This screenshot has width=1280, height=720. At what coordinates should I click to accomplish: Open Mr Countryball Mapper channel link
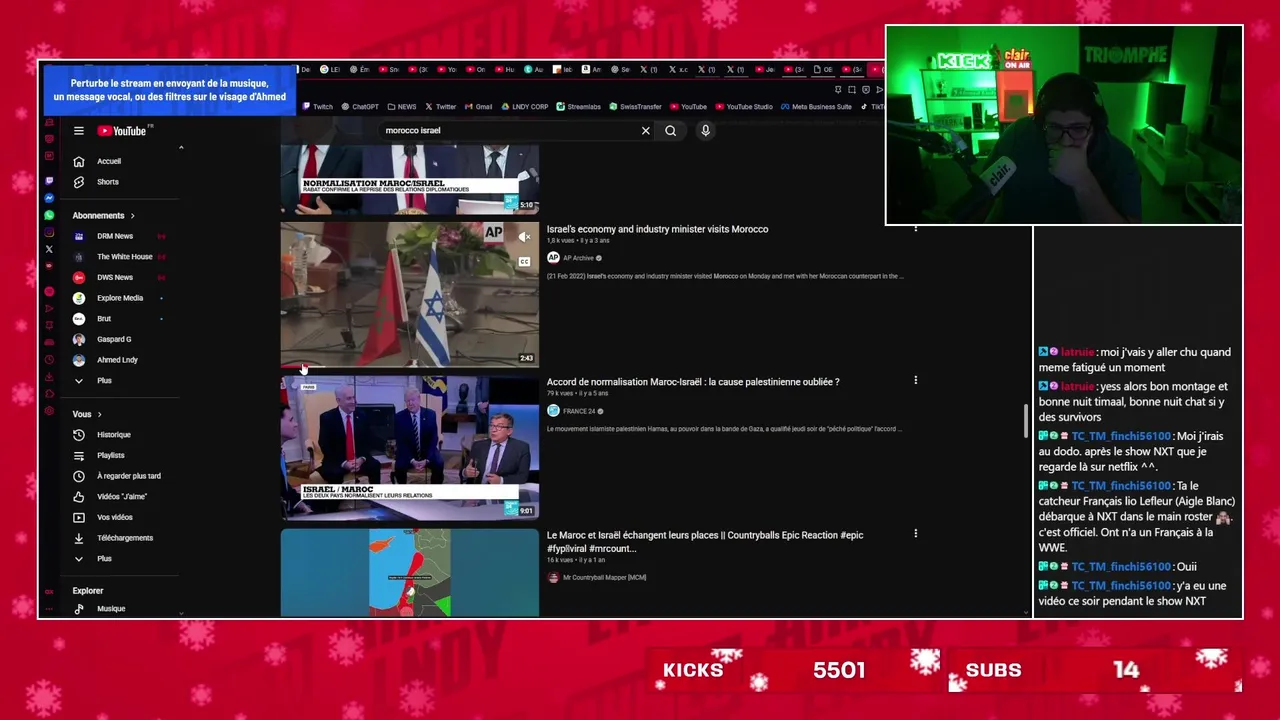[604, 577]
